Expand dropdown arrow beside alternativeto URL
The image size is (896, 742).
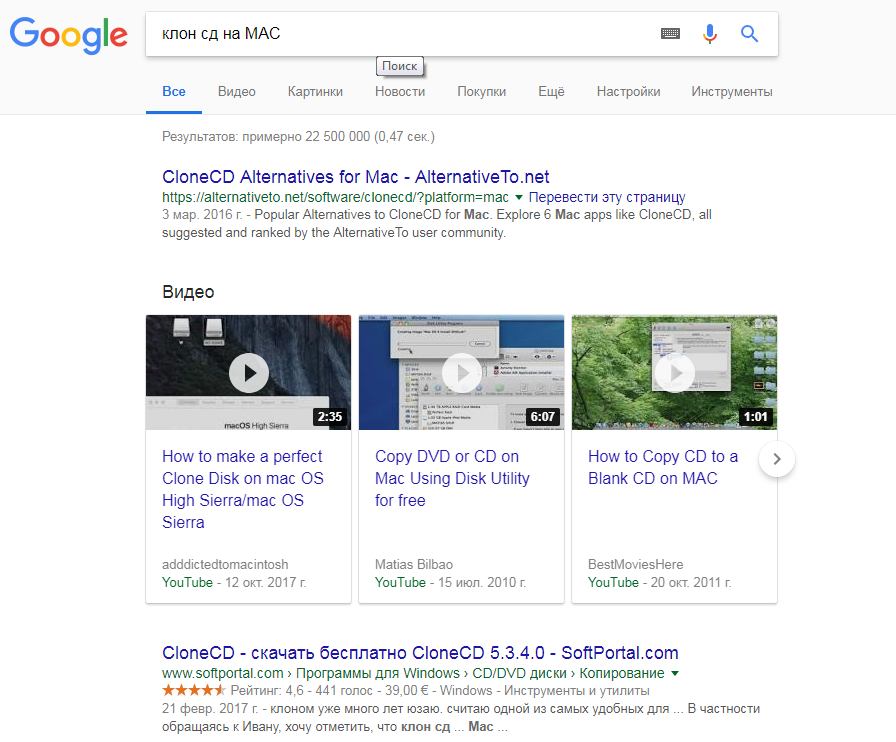pos(519,197)
